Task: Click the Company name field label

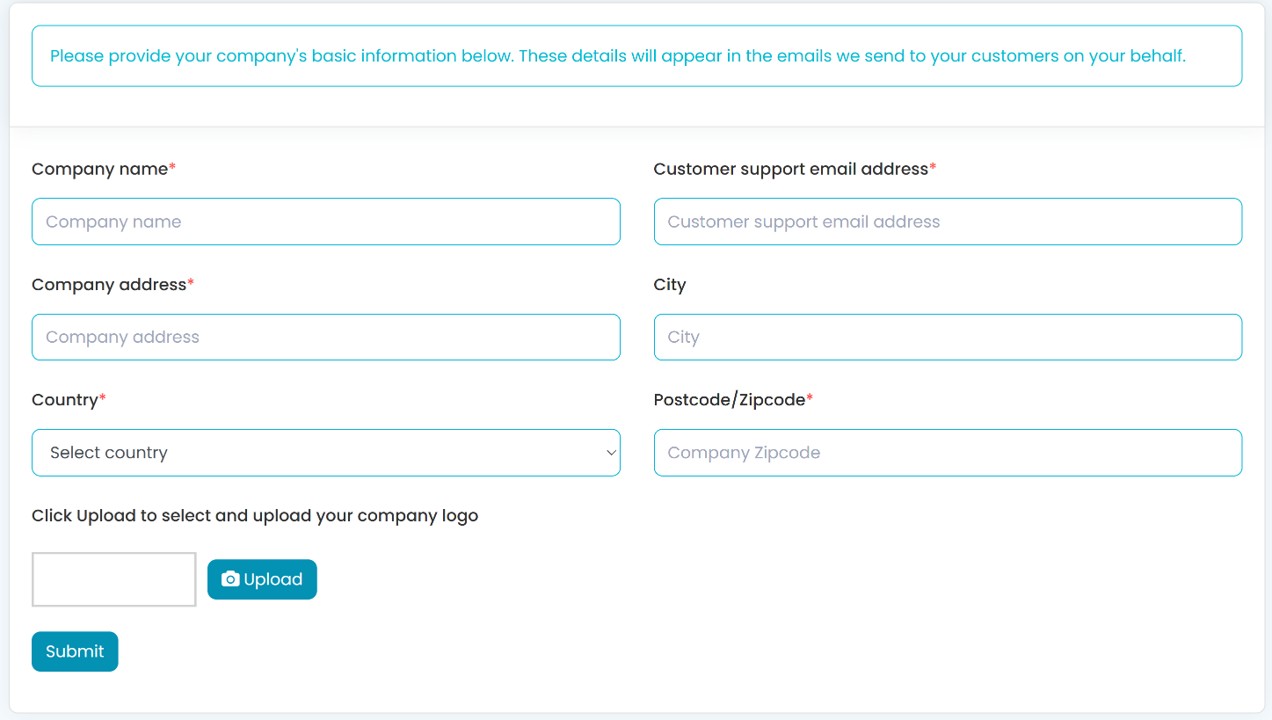Action: pyautogui.click(x=99, y=169)
